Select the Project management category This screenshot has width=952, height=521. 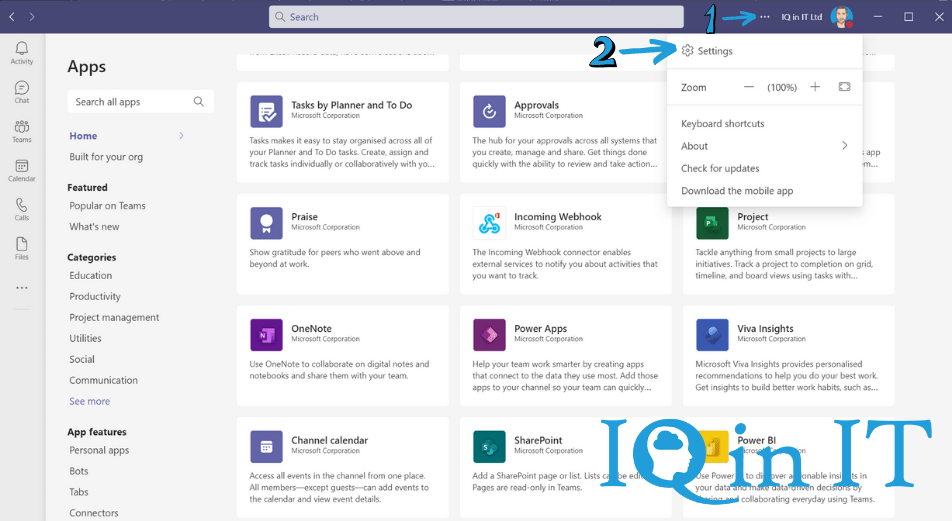point(114,317)
